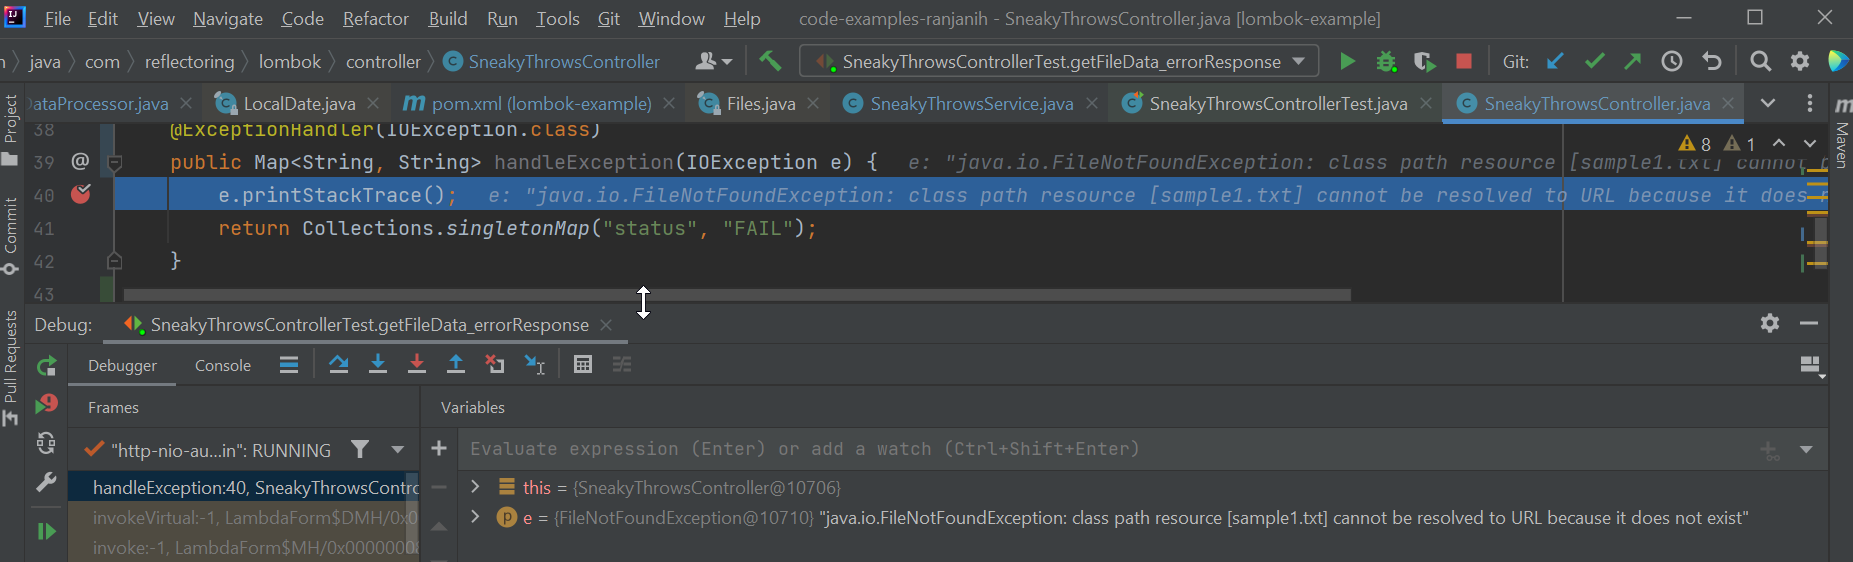The width and height of the screenshot is (1853, 562).
Task: Click the Debug bug icon in toolbar
Action: (1386, 62)
